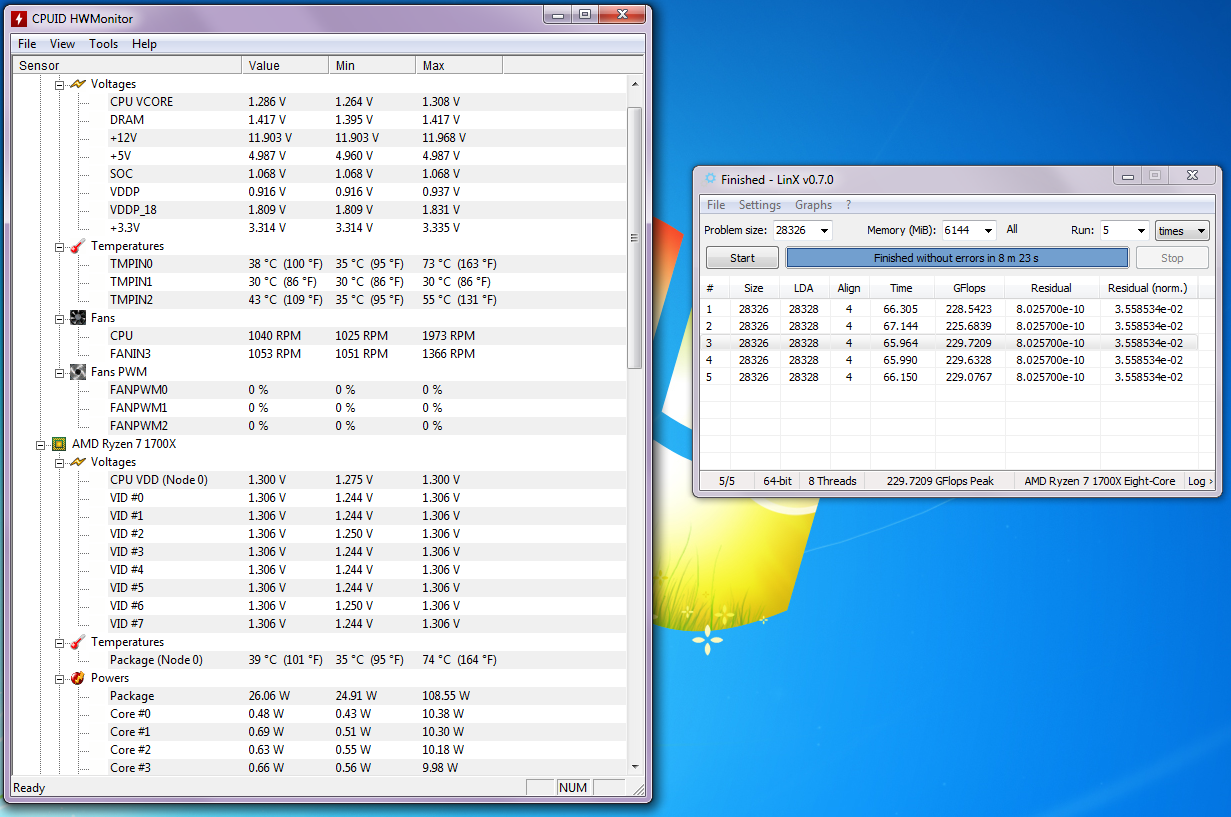
Task: Select the DRAM voltage row label
Action: (x=127, y=120)
